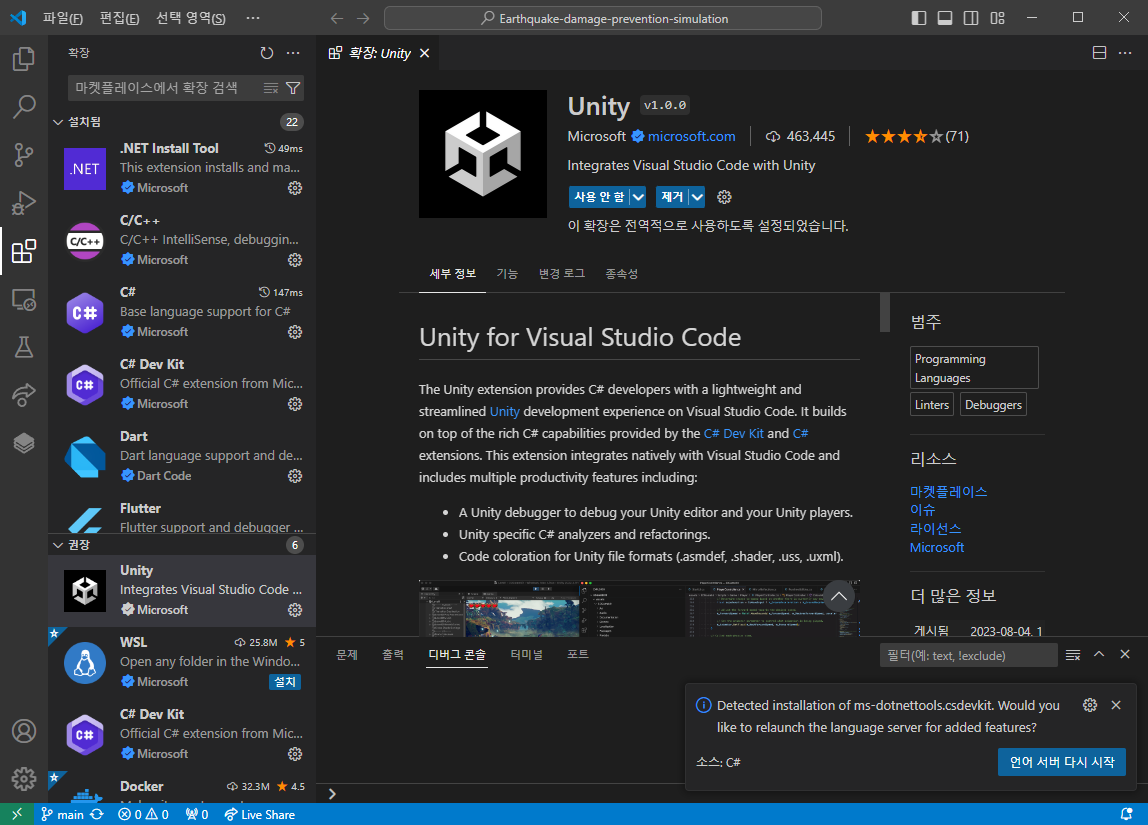1148x825 pixels.
Task: Synchronize changes icon in status bar
Action: (x=97, y=814)
